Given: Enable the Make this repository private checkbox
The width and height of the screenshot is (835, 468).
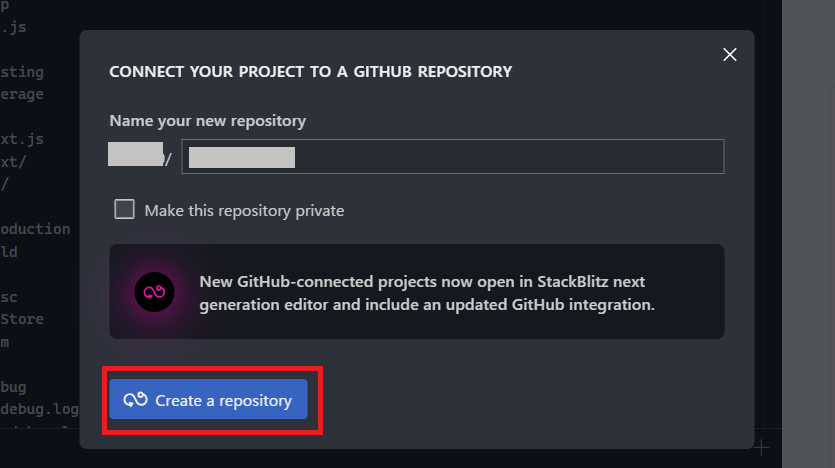Looking at the screenshot, I should tap(124, 209).
